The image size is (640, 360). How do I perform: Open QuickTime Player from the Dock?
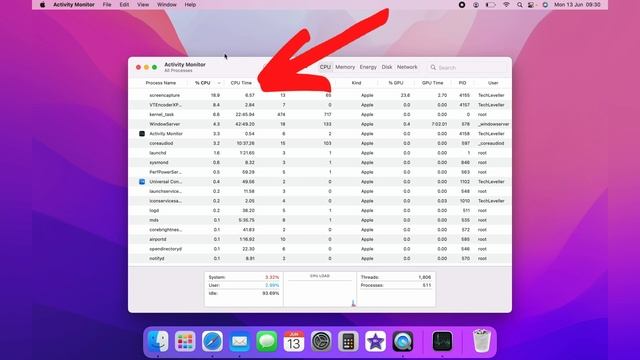click(x=403, y=341)
